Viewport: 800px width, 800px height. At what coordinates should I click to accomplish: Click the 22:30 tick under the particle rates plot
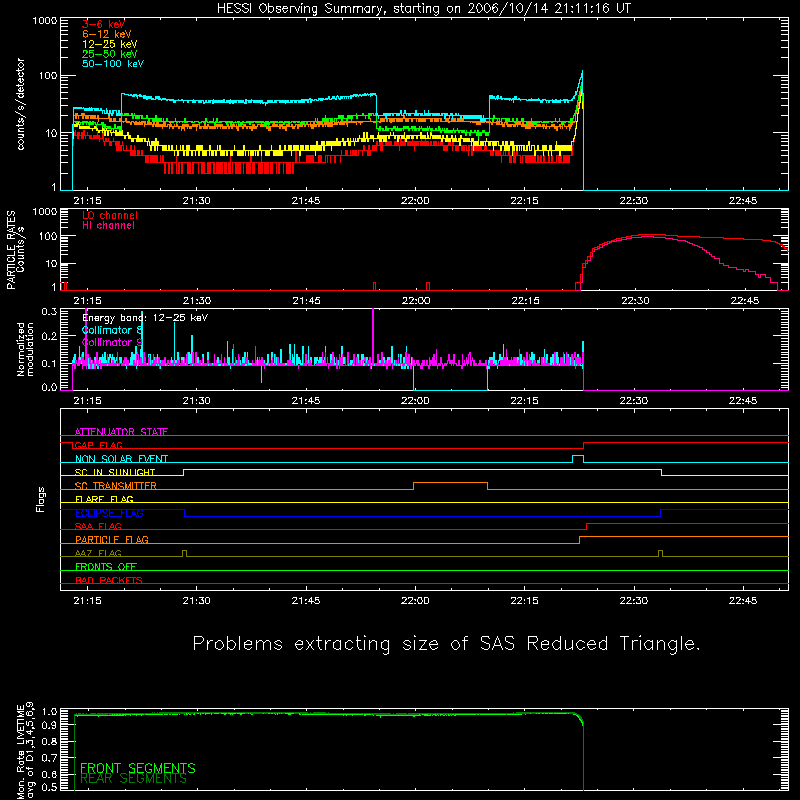tap(634, 301)
